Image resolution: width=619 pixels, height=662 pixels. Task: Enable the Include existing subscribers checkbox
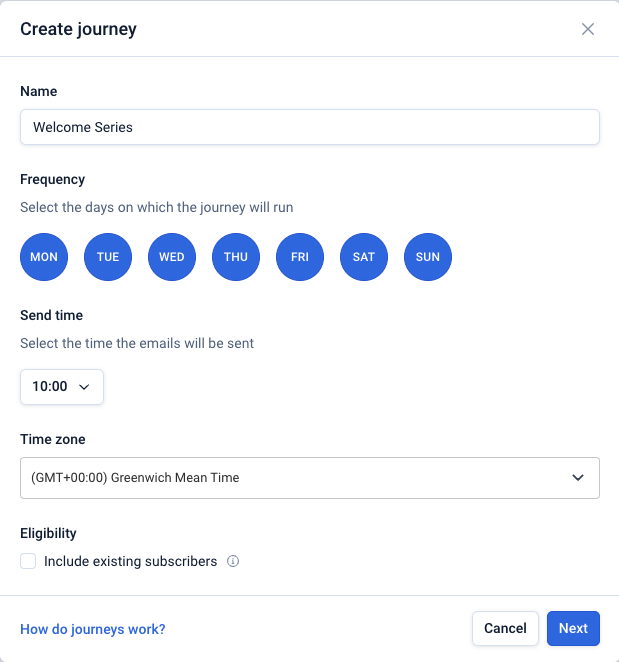click(28, 562)
